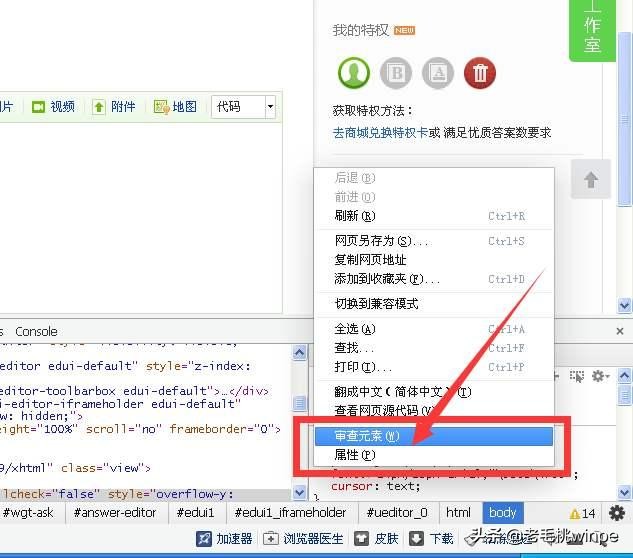This screenshot has height=558, width=633.
Task: Click the select-element inspect icon in devtools
Action: tap(577, 376)
